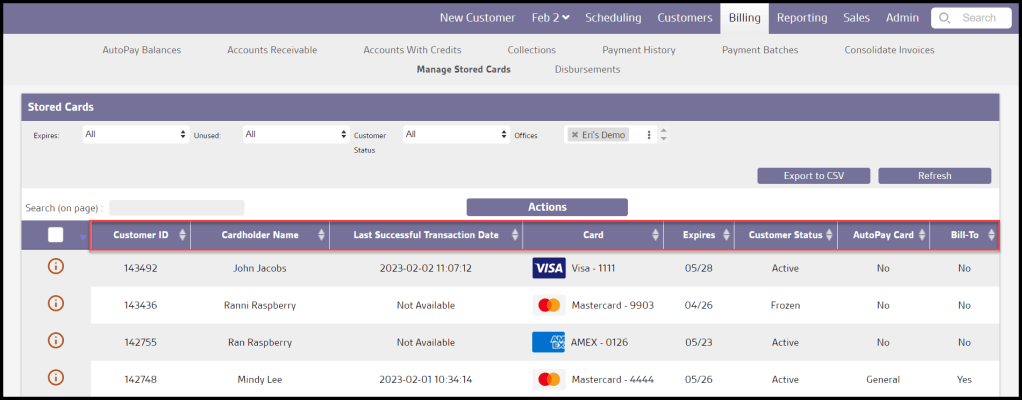Click info icon for John Jacobs row

tap(56, 267)
